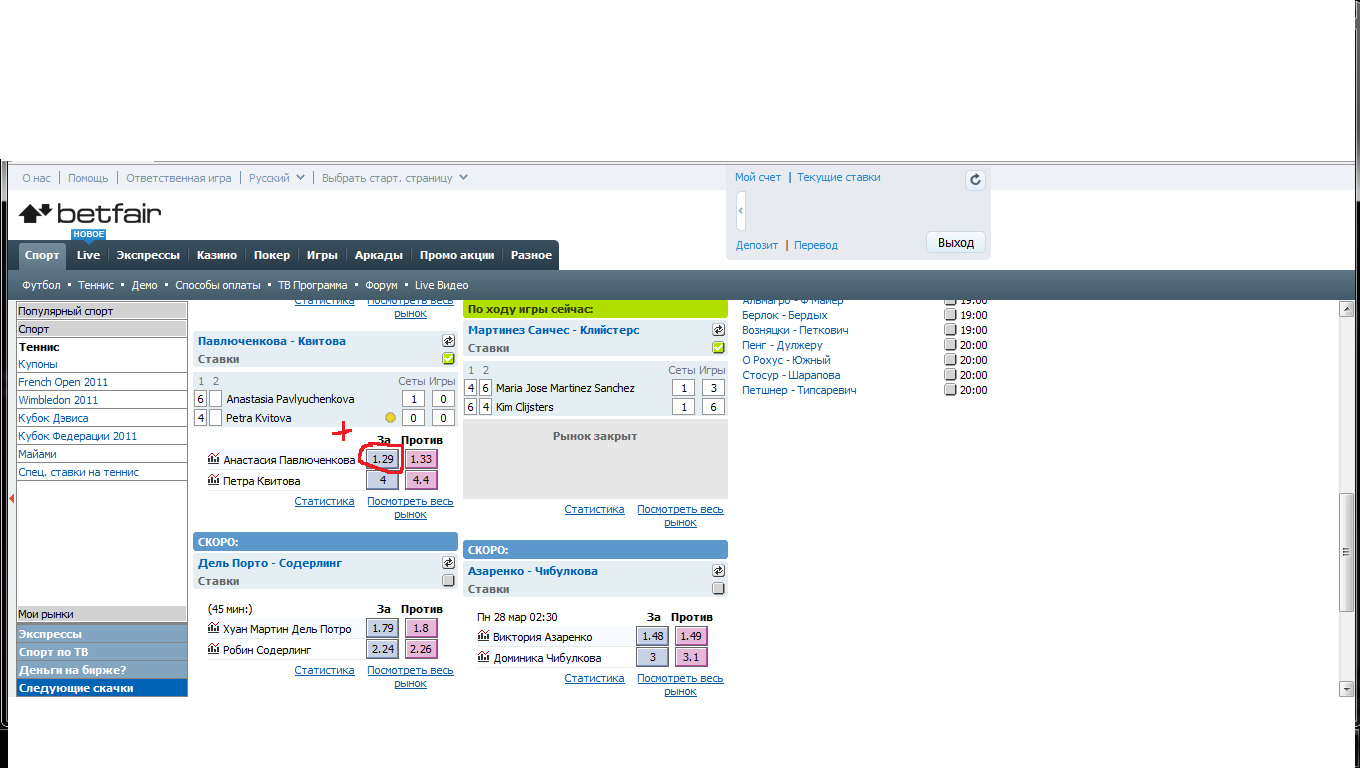This screenshot has height=768, width=1360.
Task: Toggle Ставки checkbox for Павлюченкова - Квитова
Action: 448,359
